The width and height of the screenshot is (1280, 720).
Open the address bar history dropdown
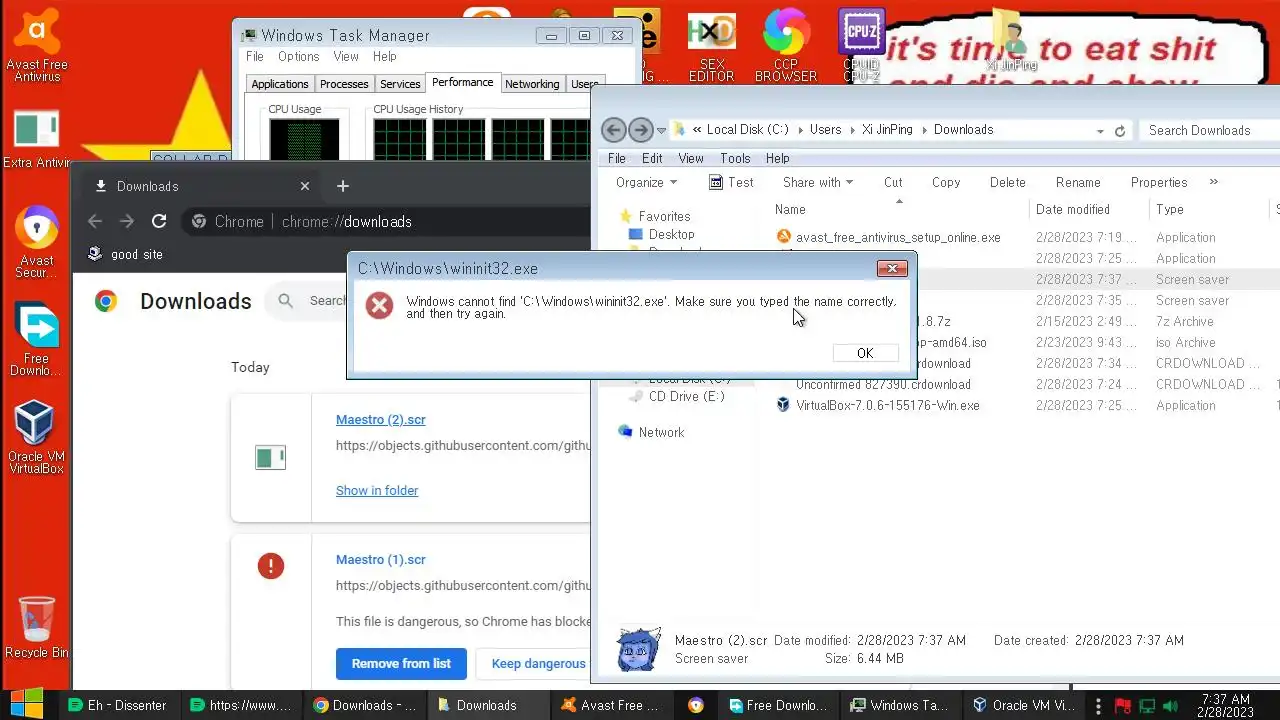pyautogui.click(x=1100, y=131)
